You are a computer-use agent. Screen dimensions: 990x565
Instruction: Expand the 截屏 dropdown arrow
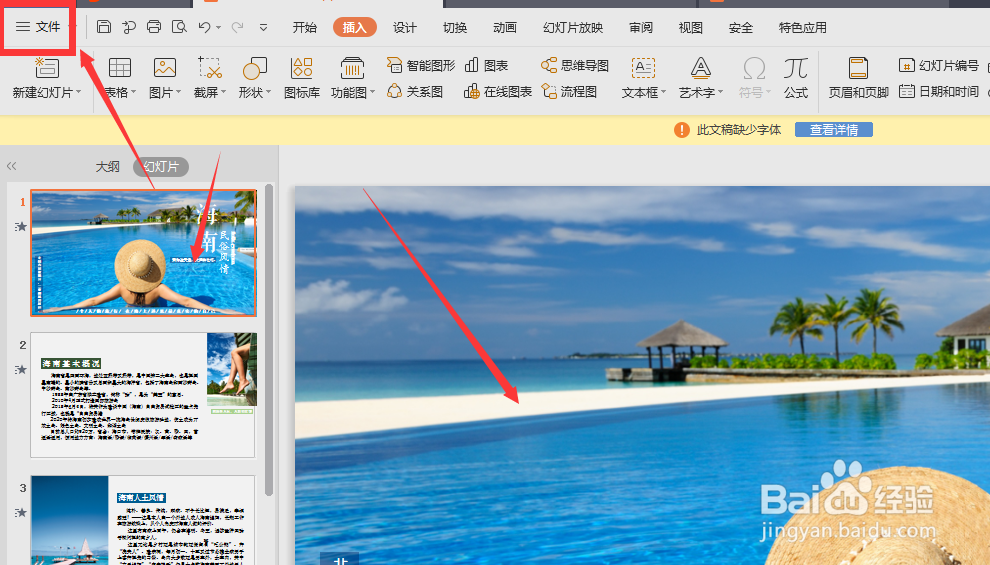coord(224,92)
